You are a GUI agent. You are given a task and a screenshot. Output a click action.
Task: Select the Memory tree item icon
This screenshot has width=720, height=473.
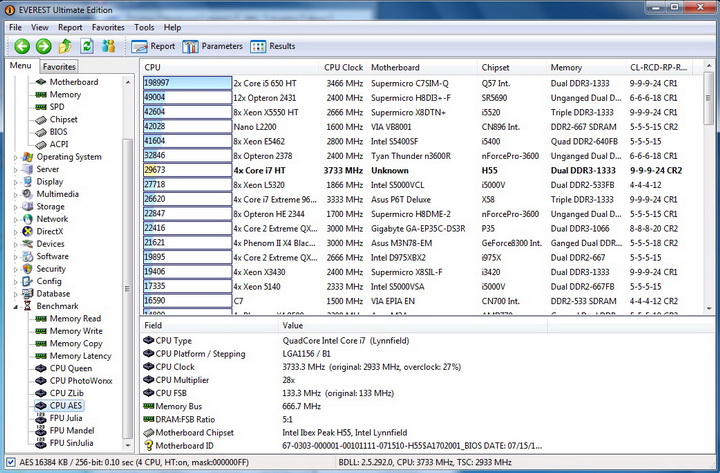tap(41, 95)
